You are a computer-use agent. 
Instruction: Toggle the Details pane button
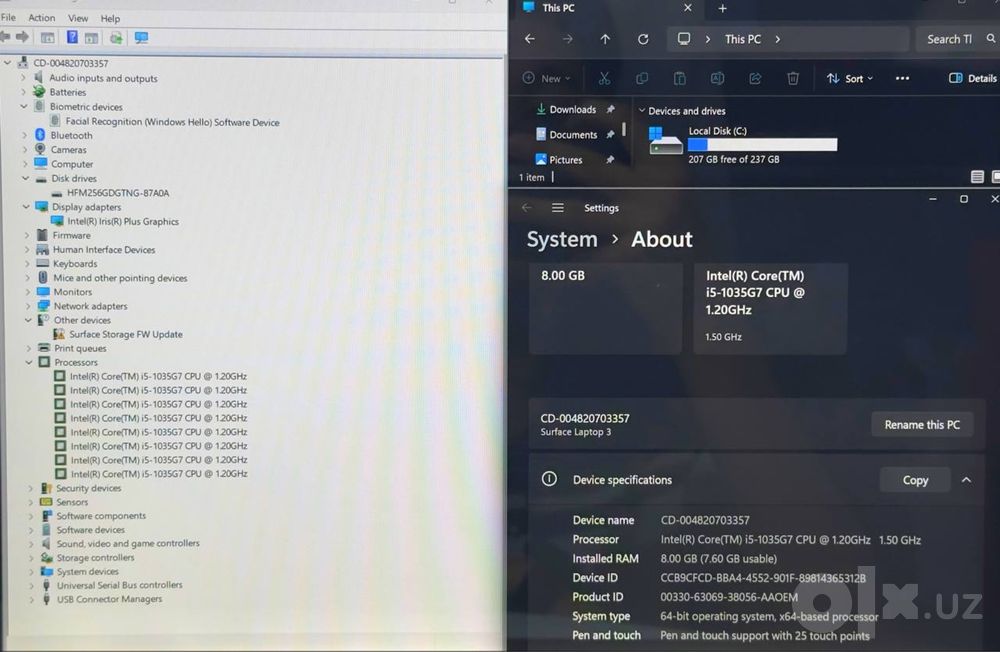point(973,78)
